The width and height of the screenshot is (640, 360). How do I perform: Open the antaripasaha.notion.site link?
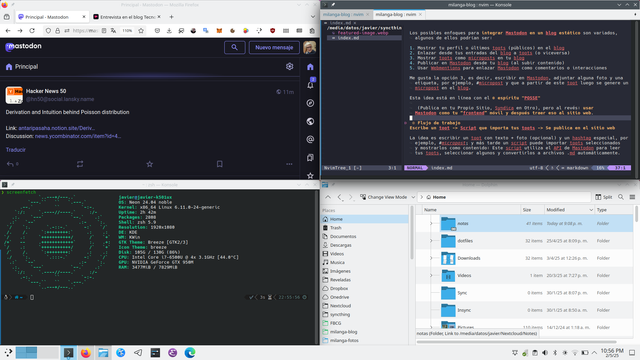tap(57, 128)
